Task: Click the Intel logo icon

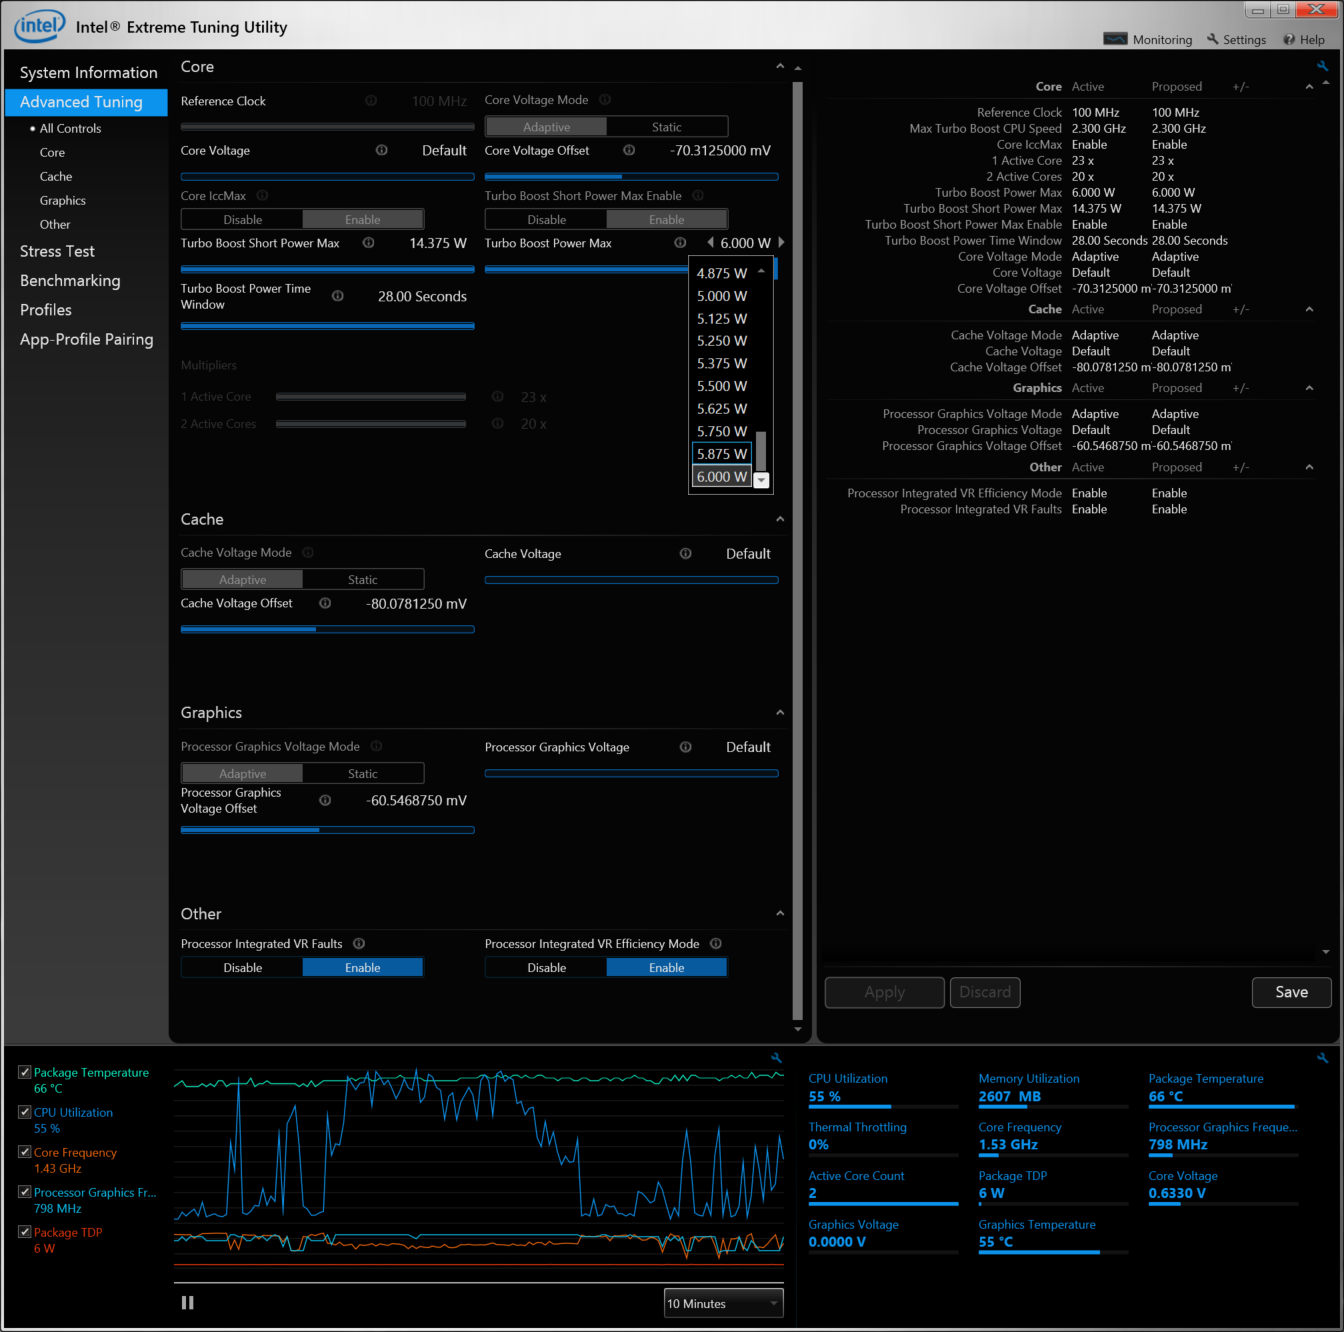Action: coord(40,26)
